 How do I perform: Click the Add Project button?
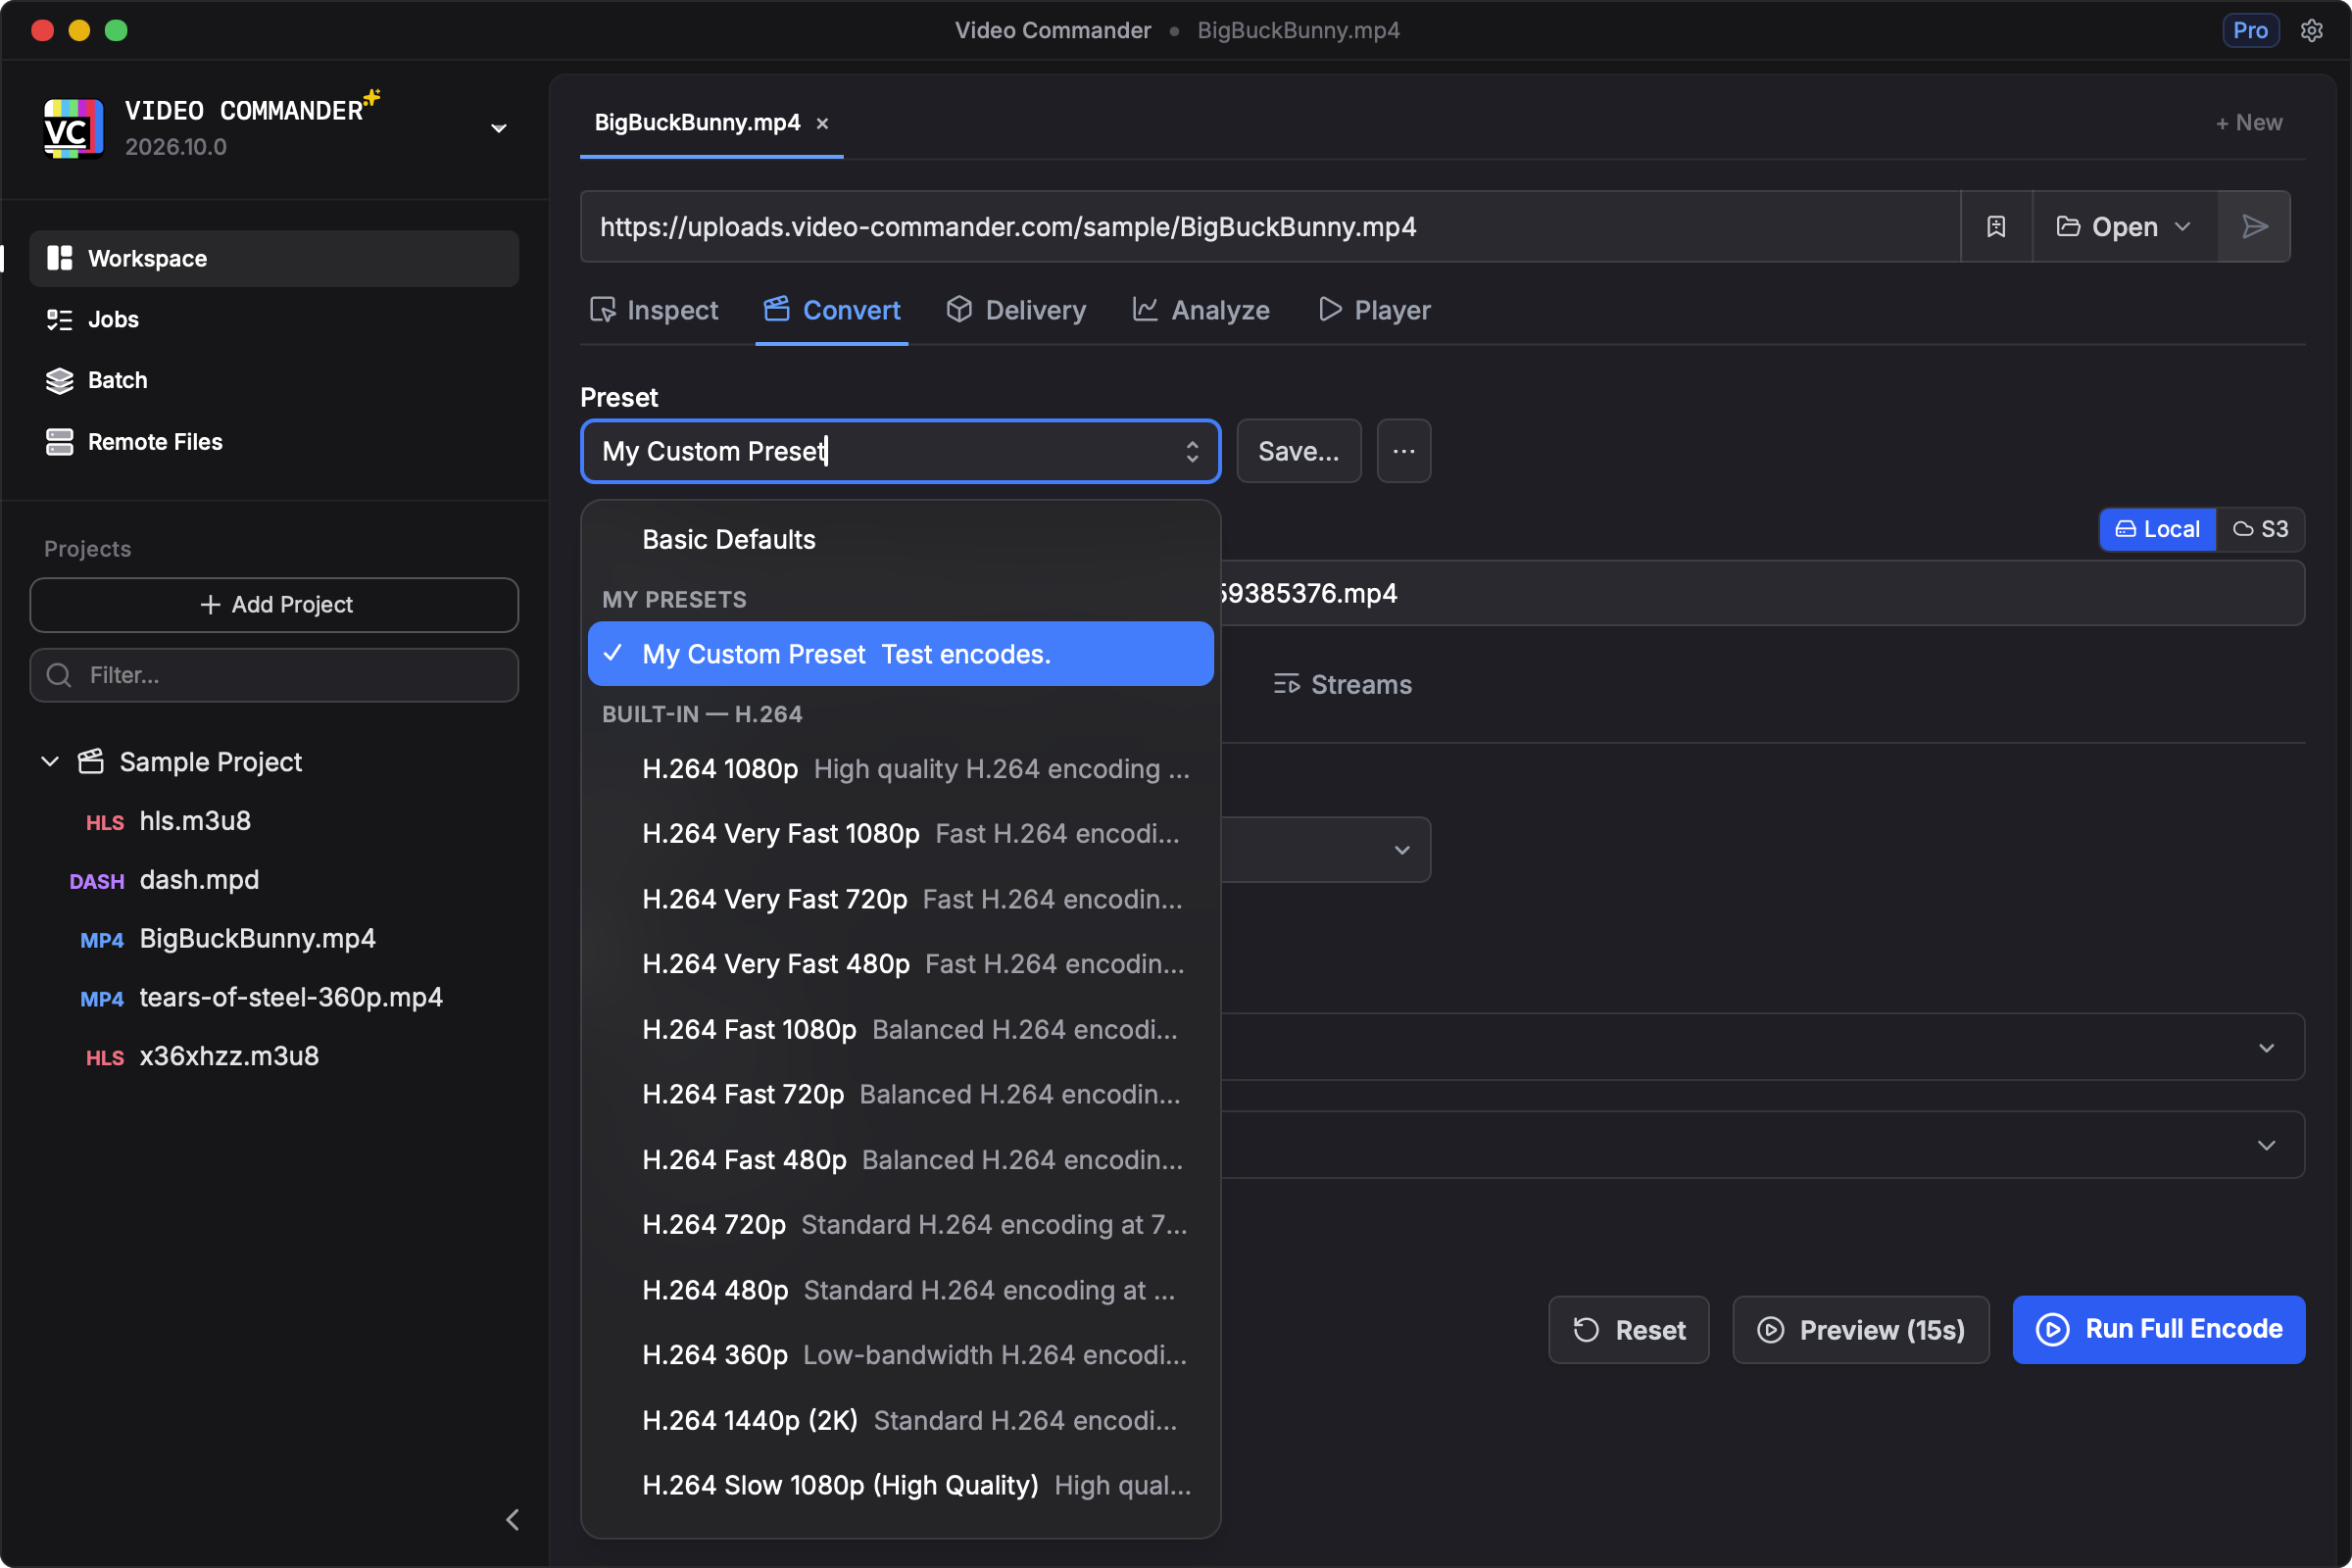click(274, 604)
